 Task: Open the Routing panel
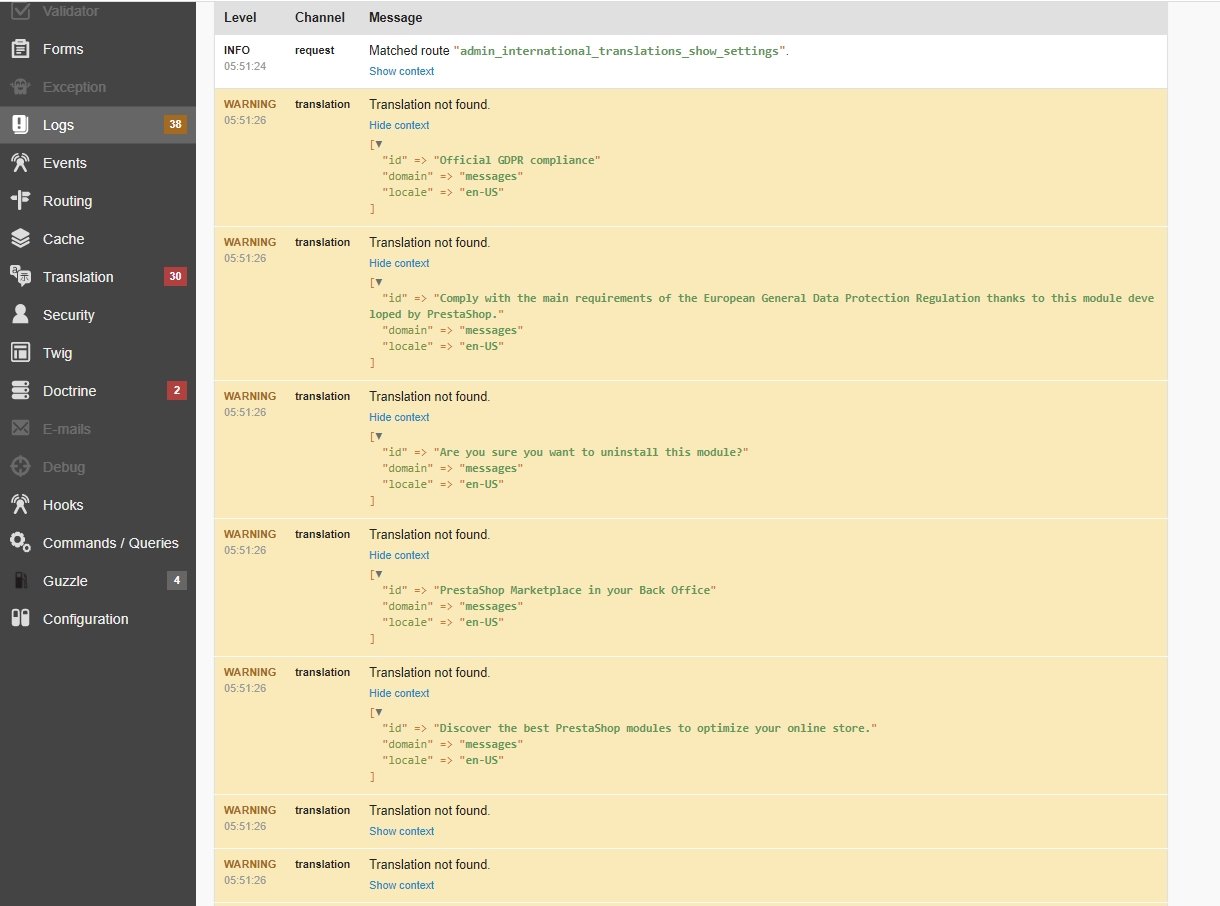point(67,201)
